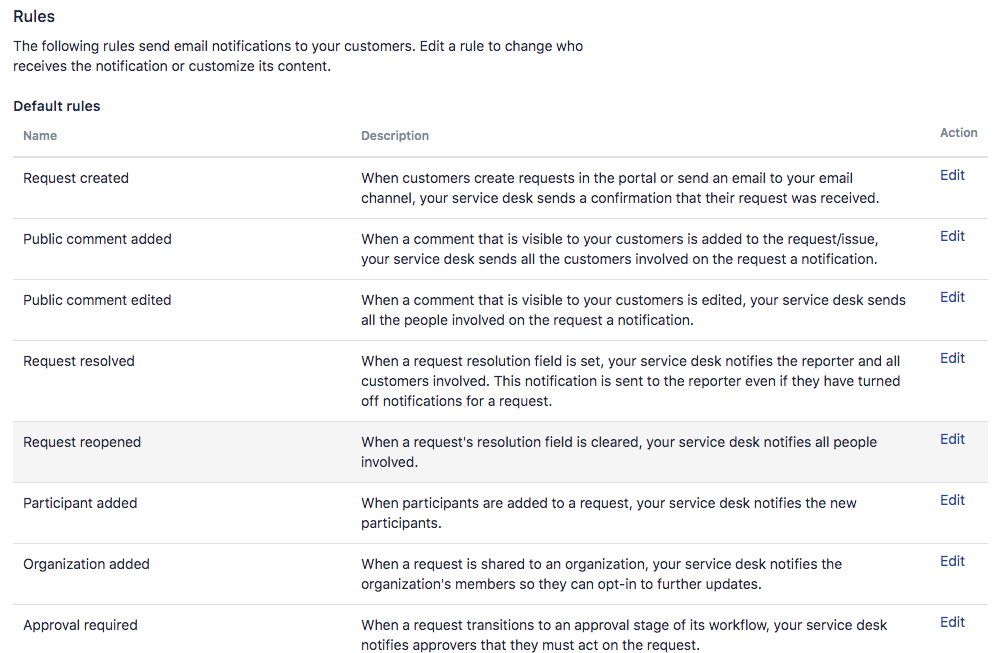Click the Default rules section heading
The image size is (997, 653).
click(57, 106)
